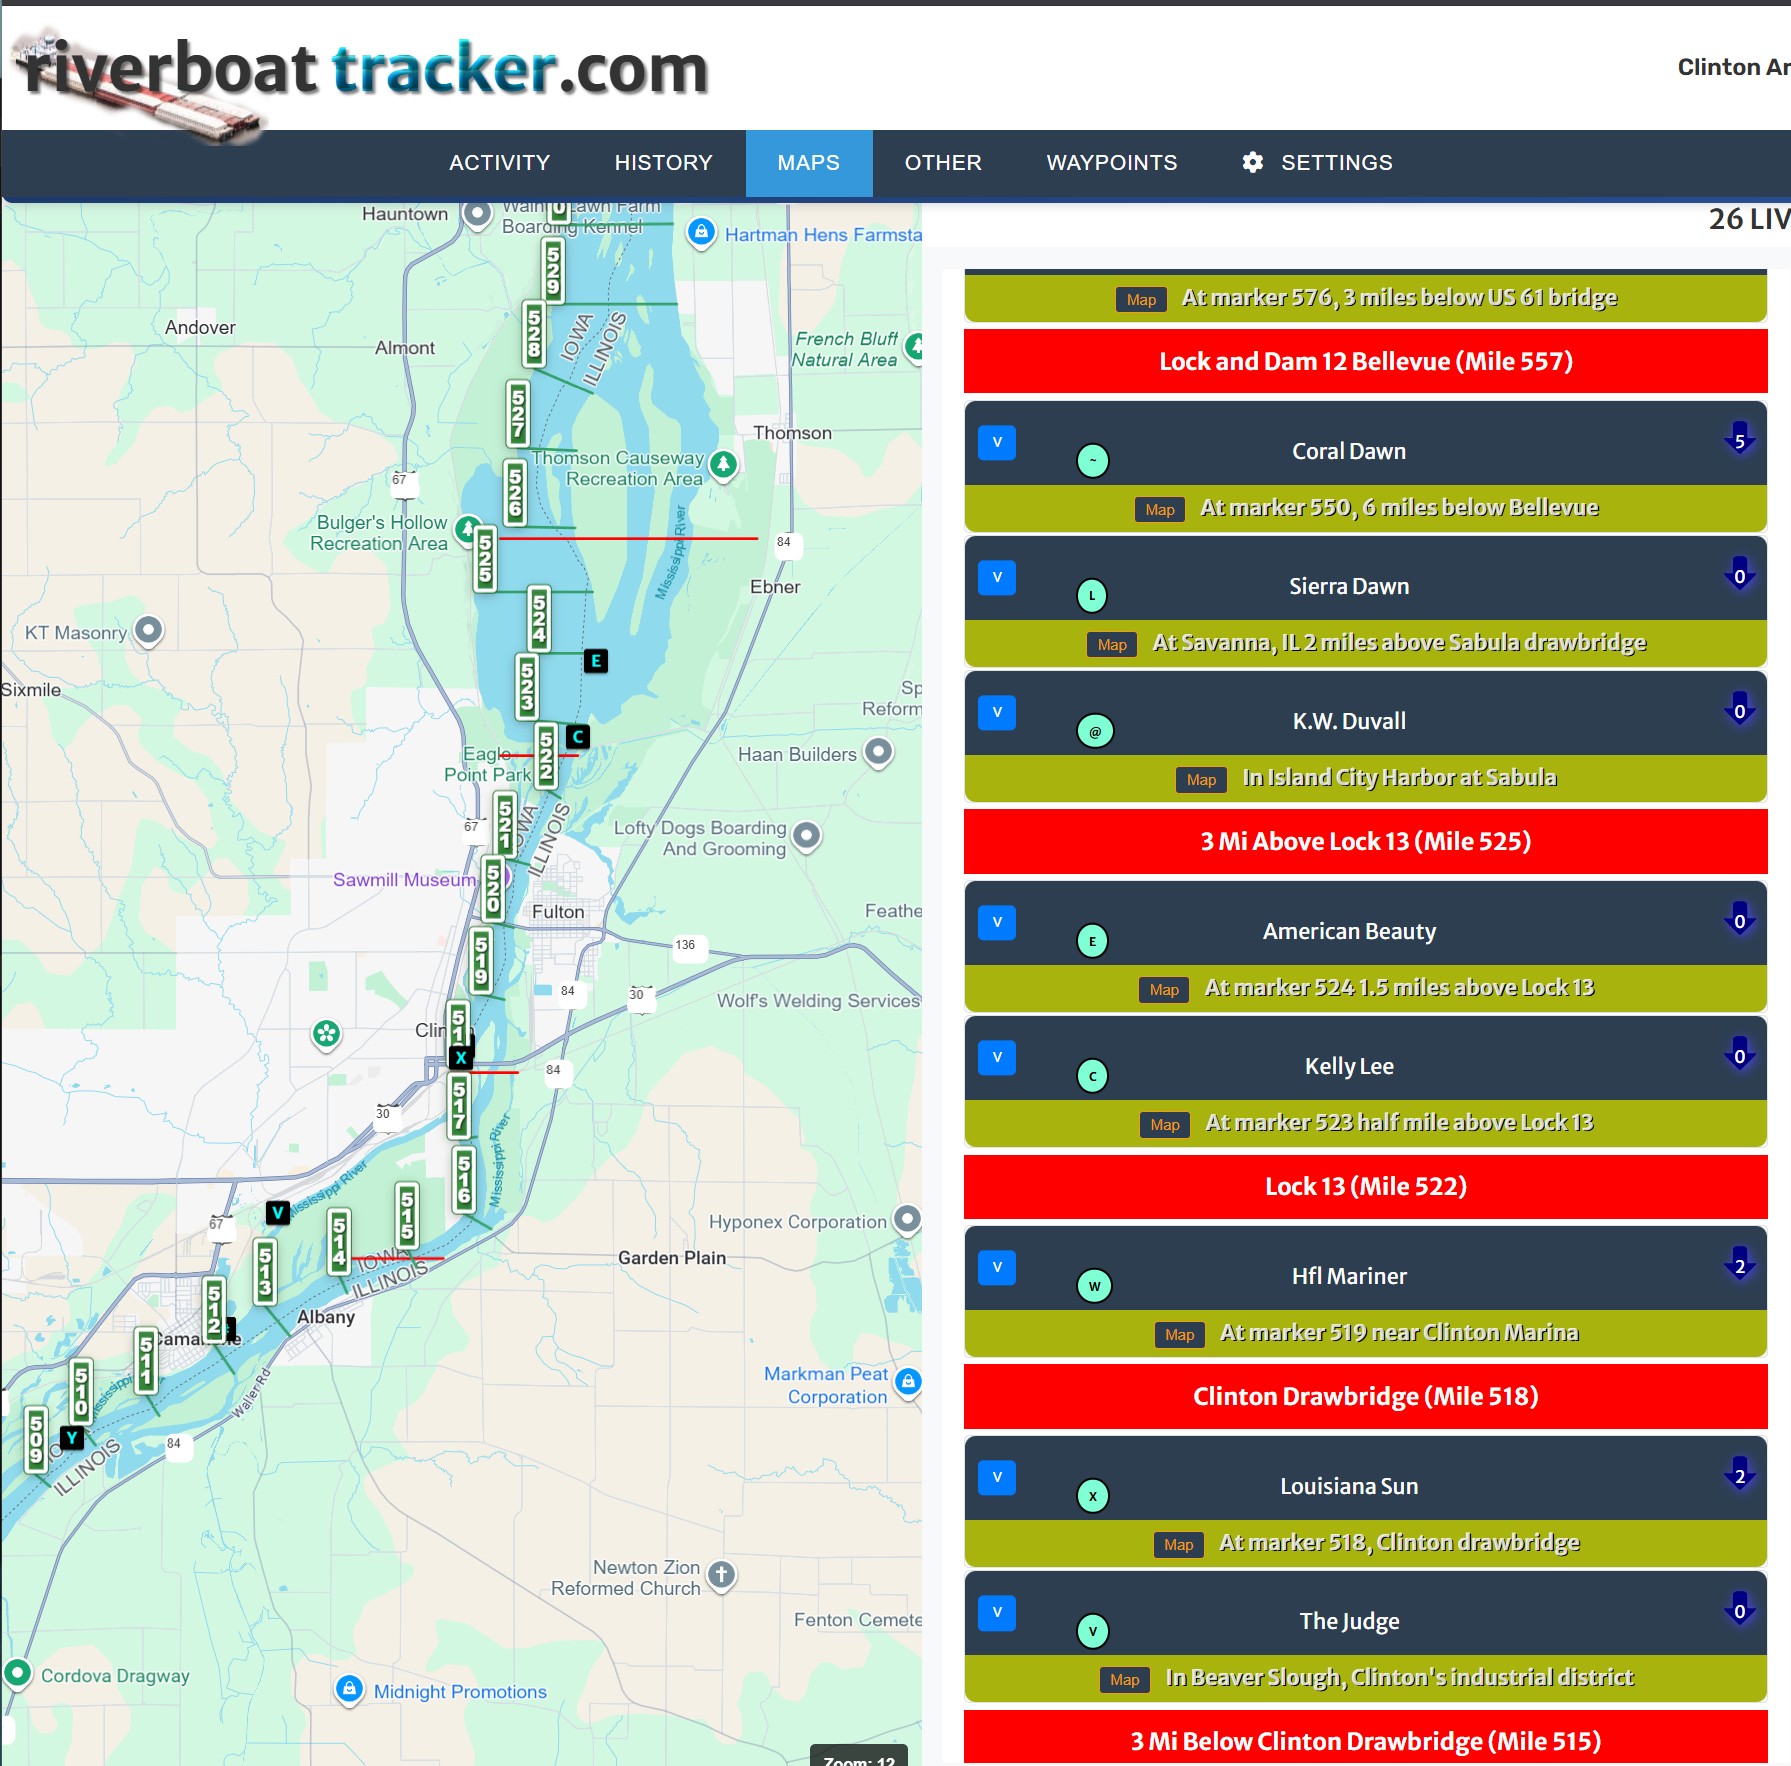The image size is (1791, 1766).
Task: Click mile marker 529 on the map
Action: (552, 270)
